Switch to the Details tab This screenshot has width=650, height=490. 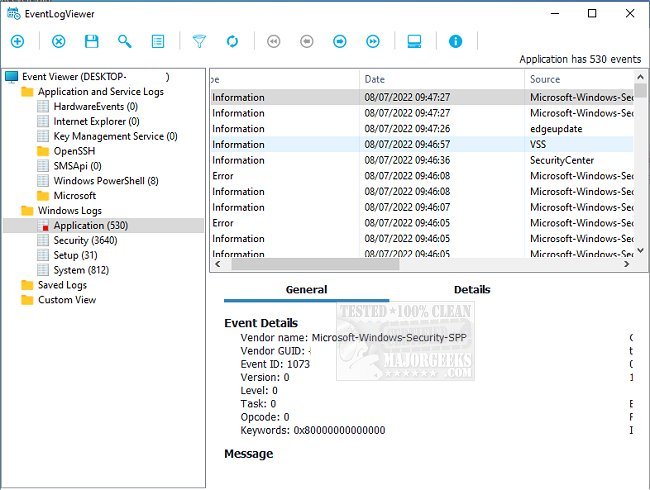[x=472, y=290]
